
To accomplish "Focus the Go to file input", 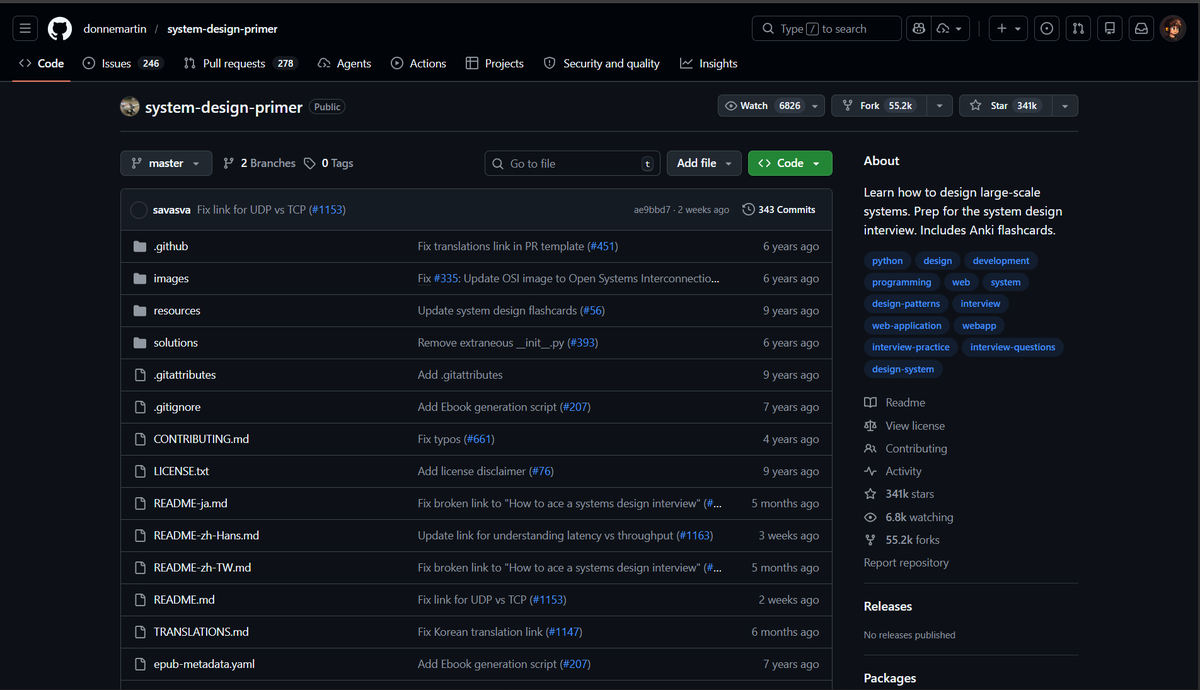I will tap(574, 163).
